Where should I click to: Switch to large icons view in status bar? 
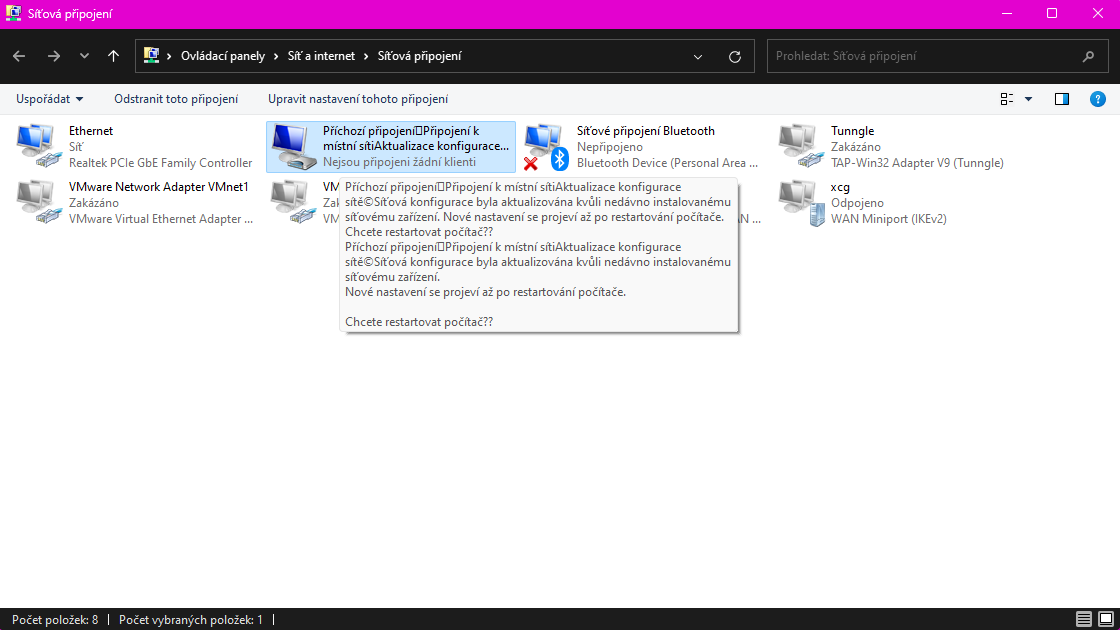[1104, 620]
